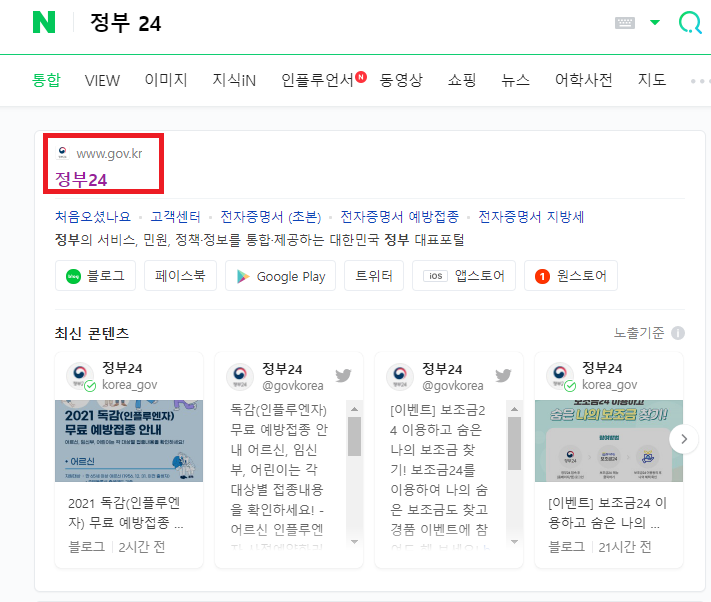711x602 pixels.
Task: Open the 처음오셨나요 sublink
Action: click(x=93, y=217)
